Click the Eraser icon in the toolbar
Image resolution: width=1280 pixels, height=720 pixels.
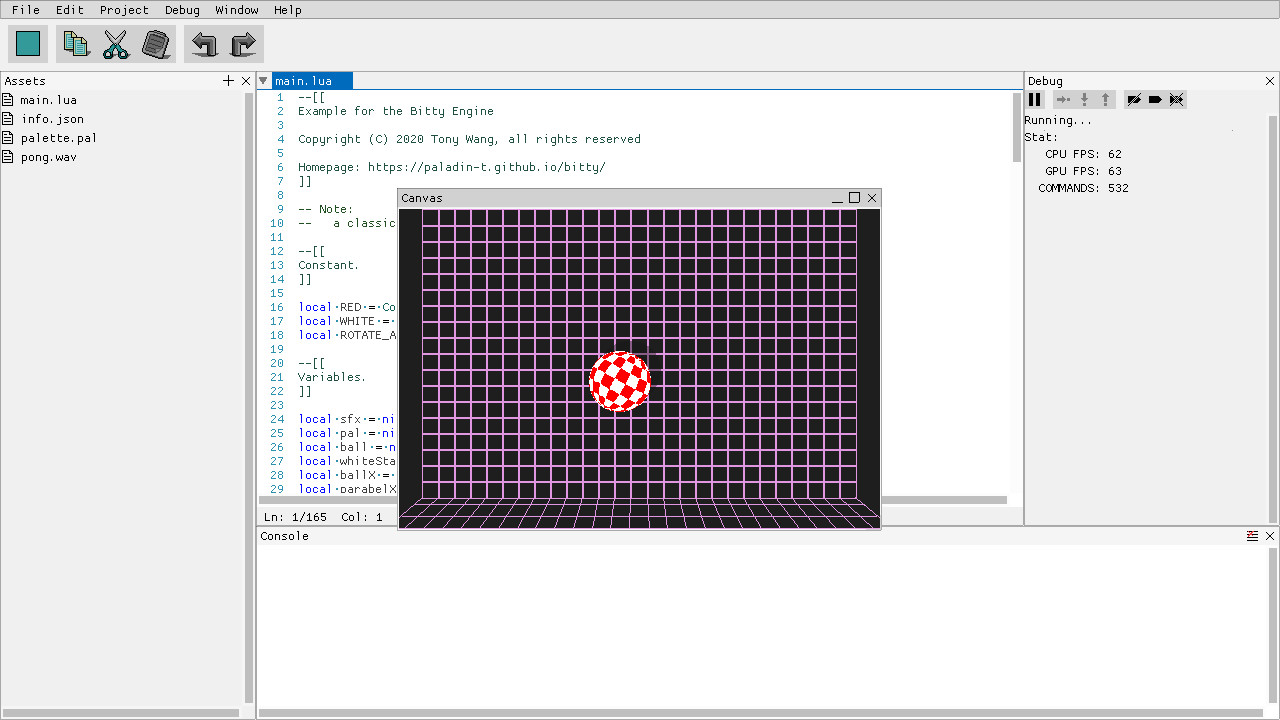tap(156, 44)
